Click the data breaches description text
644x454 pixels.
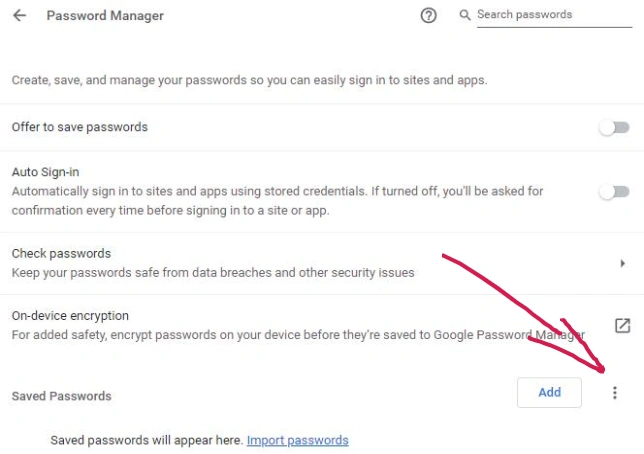pos(213,272)
